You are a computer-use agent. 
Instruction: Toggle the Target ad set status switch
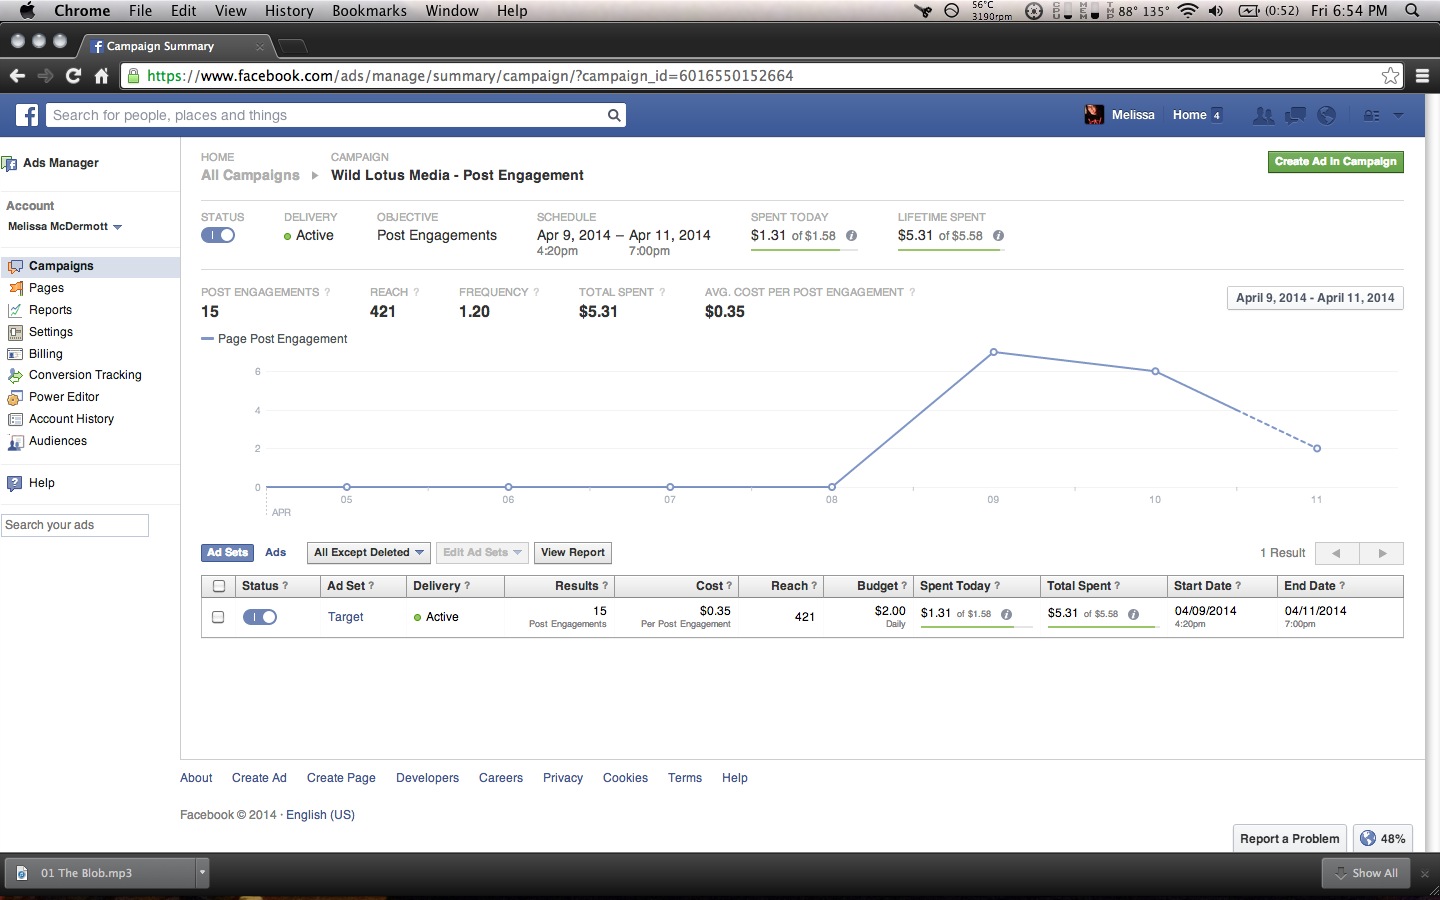pyautogui.click(x=260, y=617)
